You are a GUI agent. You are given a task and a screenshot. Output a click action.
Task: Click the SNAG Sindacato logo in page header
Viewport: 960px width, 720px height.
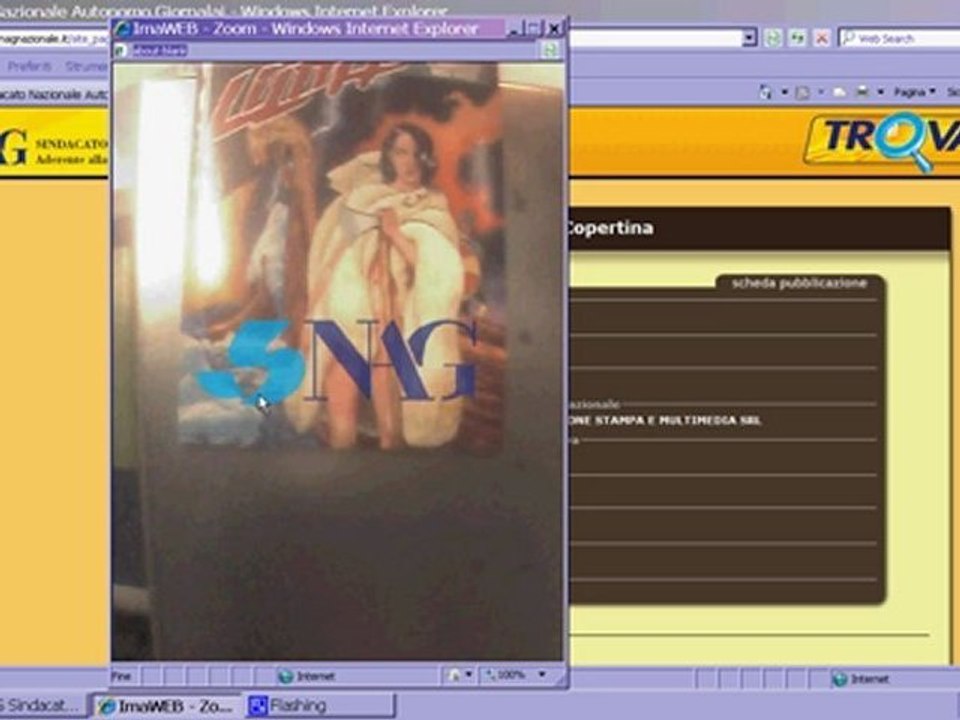coord(54,146)
